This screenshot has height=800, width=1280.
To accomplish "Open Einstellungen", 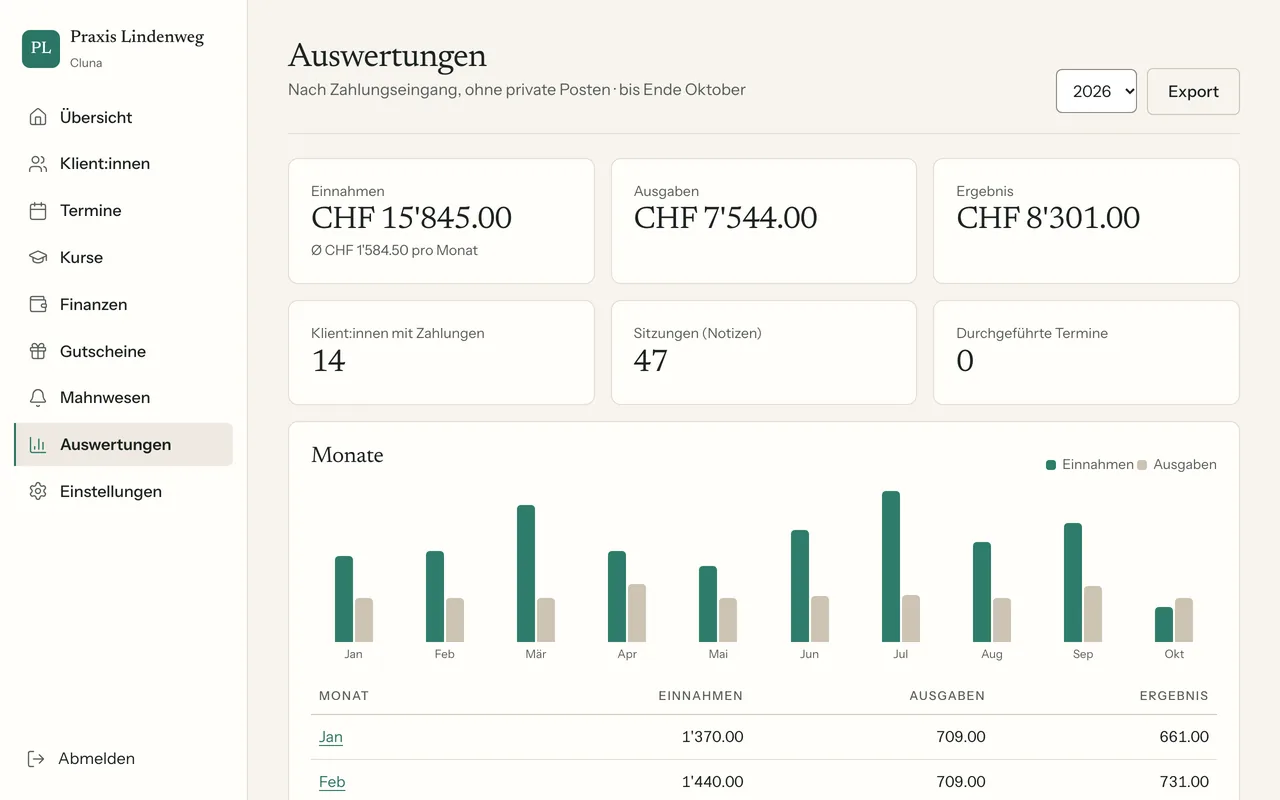I will click(x=124, y=491).
